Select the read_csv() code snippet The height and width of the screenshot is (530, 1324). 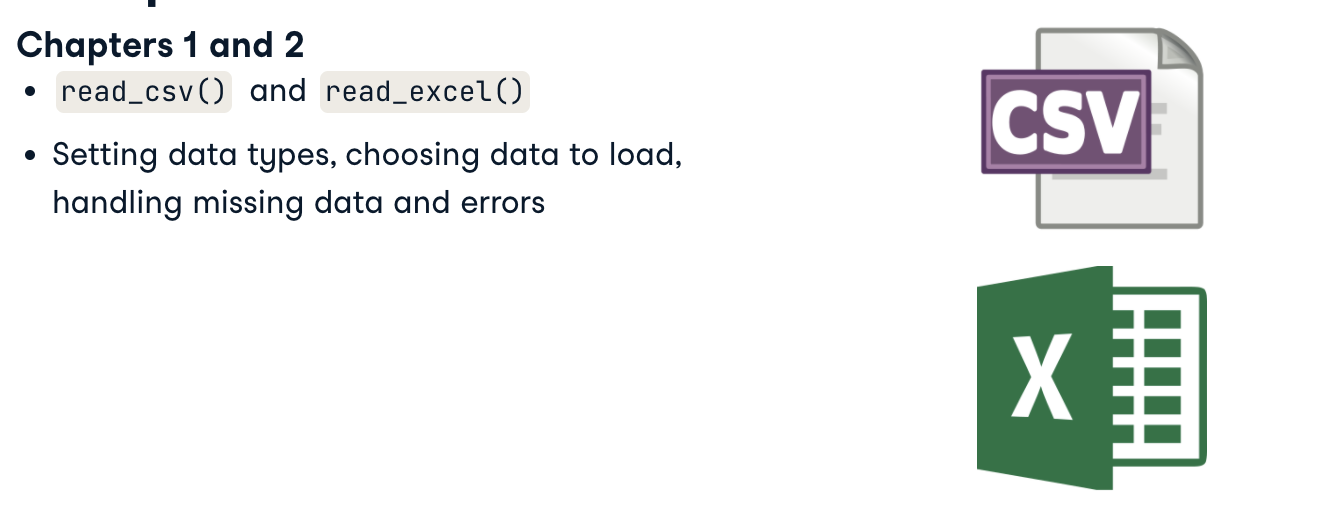pos(143,92)
